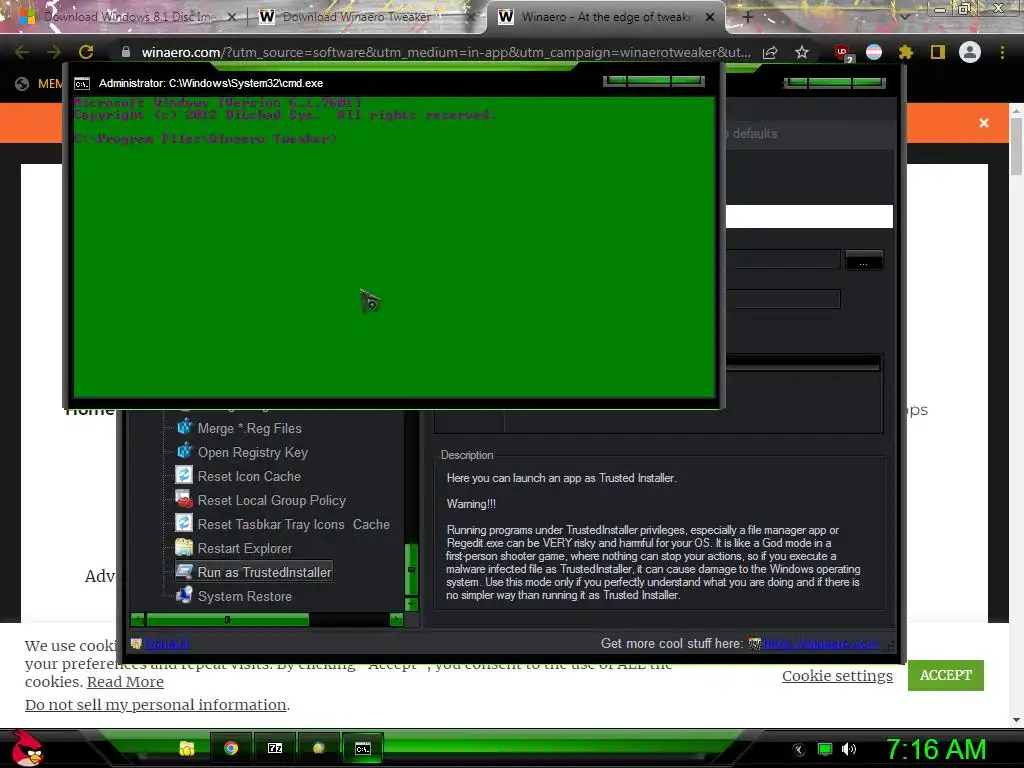Click the System Restore icon

coord(185,596)
